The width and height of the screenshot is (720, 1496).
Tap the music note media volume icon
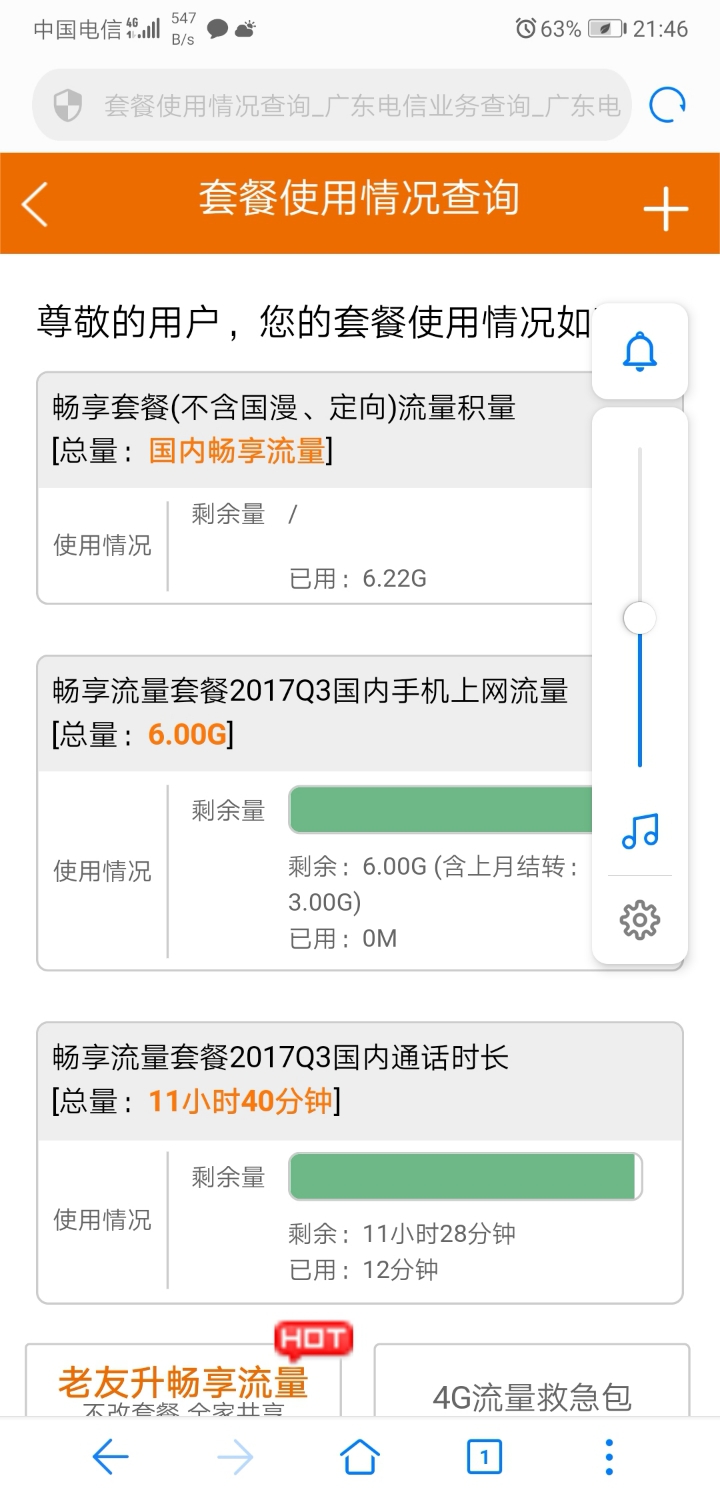(640, 830)
